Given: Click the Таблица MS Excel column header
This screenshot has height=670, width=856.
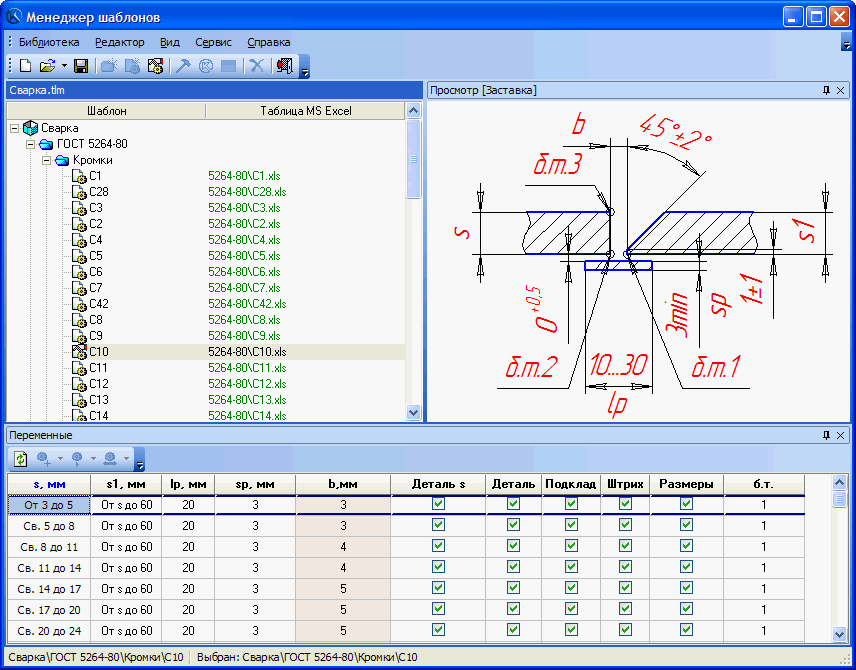Looking at the screenshot, I should (x=305, y=111).
